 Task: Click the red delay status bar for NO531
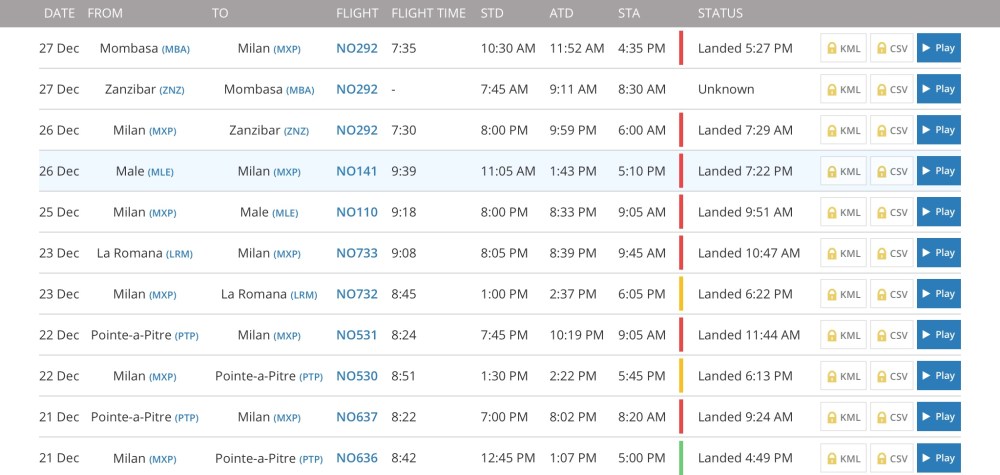tap(681, 335)
